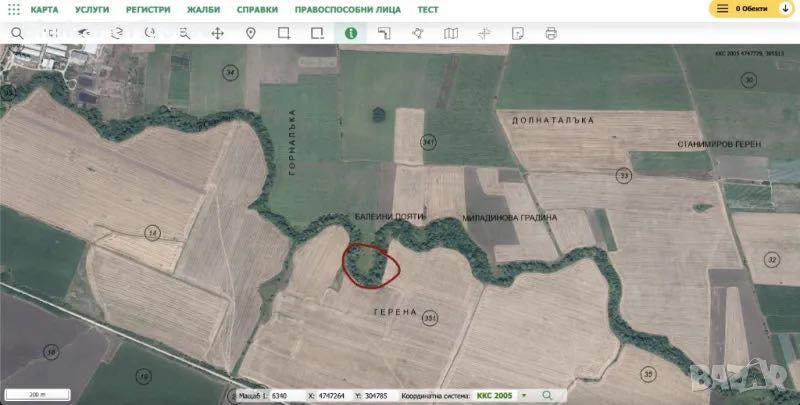
Task: Select the add-rectangle selection tool
Action: tap(284, 34)
